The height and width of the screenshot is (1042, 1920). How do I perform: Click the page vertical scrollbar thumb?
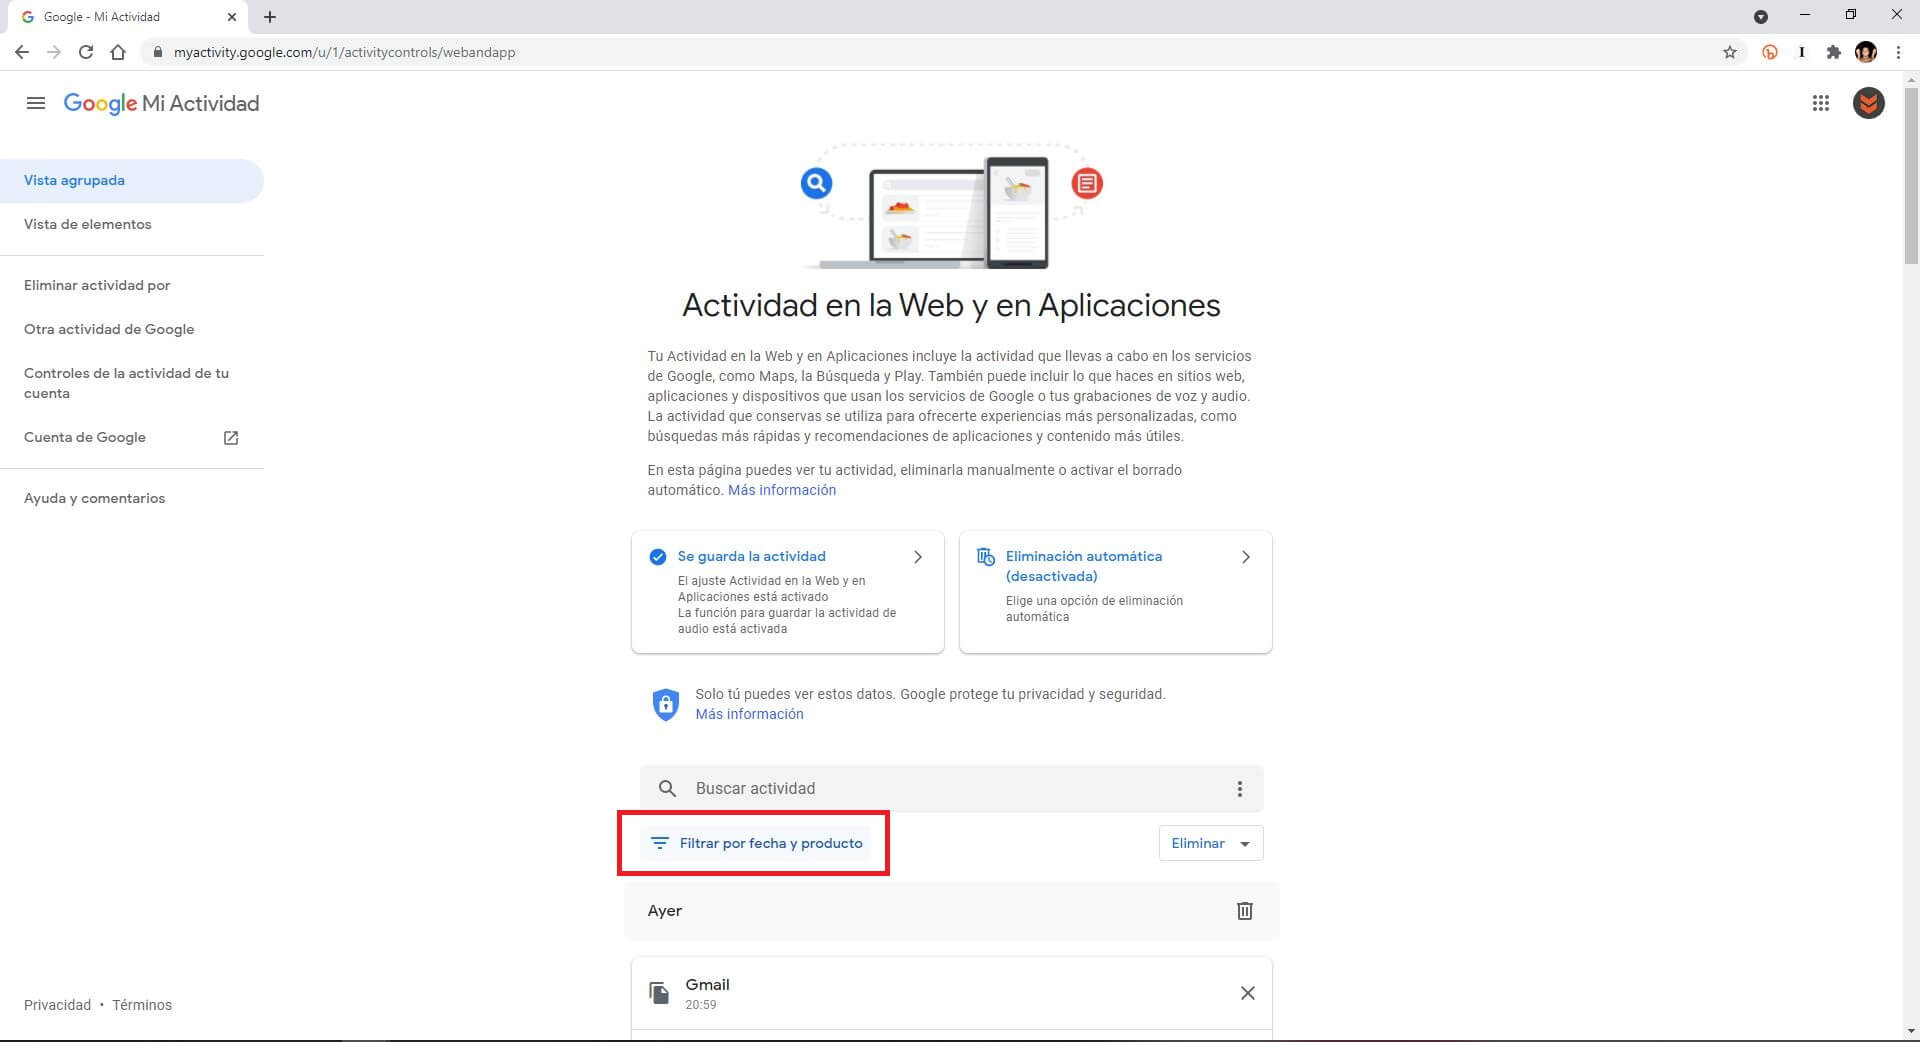(x=1911, y=175)
